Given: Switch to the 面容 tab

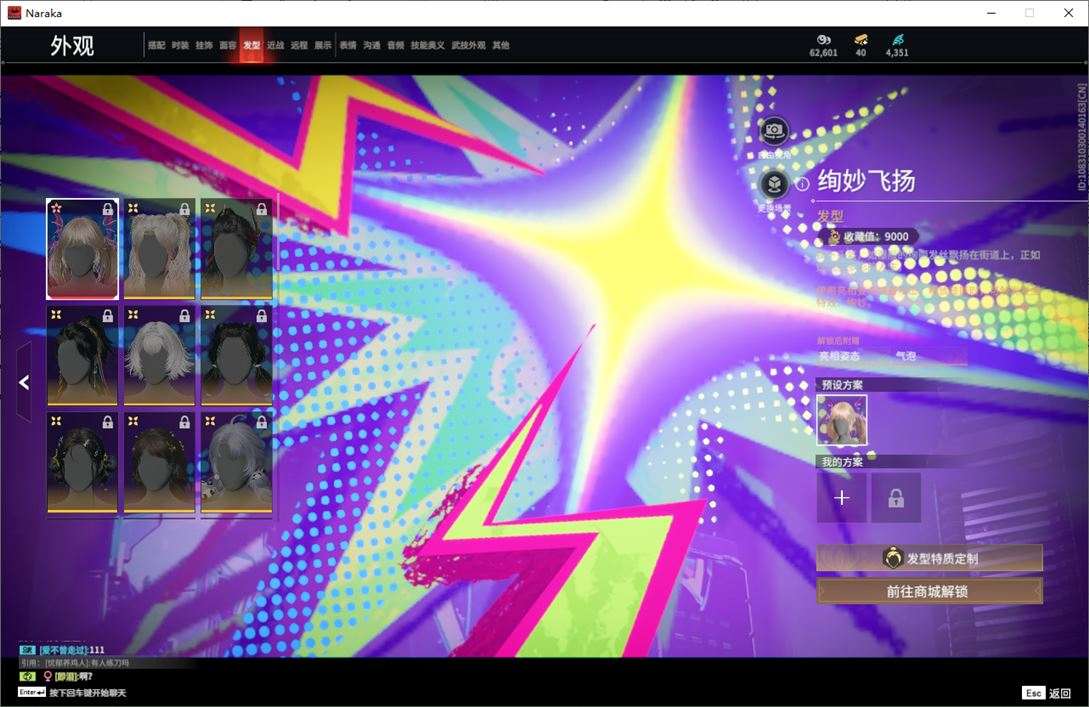Looking at the screenshot, I should click(x=228, y=45).
